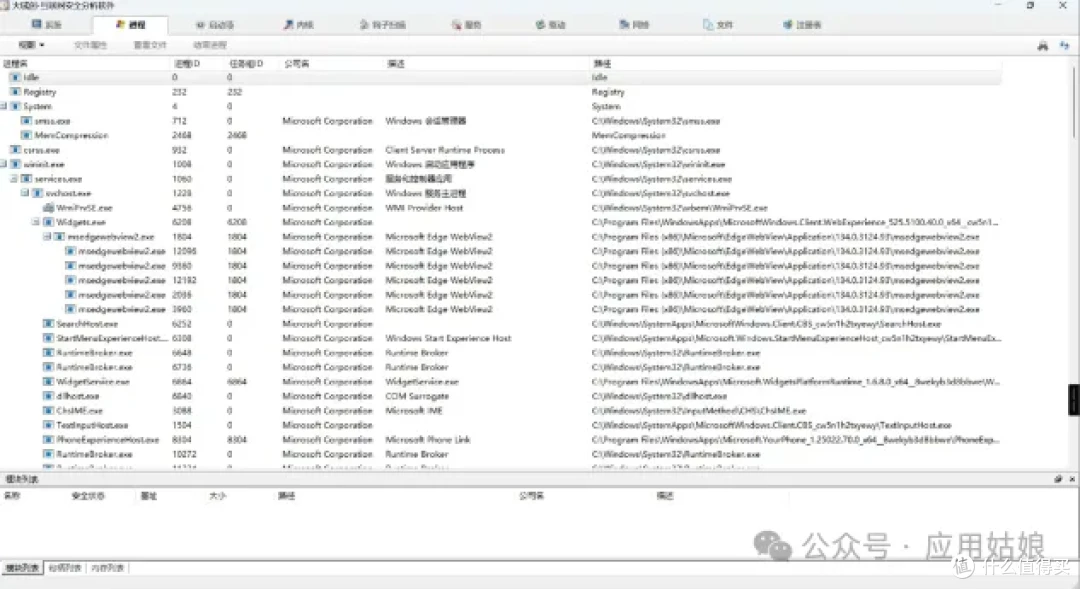Click the dllhost.exe process icon

pyautogui.click(x=48, y=395)
